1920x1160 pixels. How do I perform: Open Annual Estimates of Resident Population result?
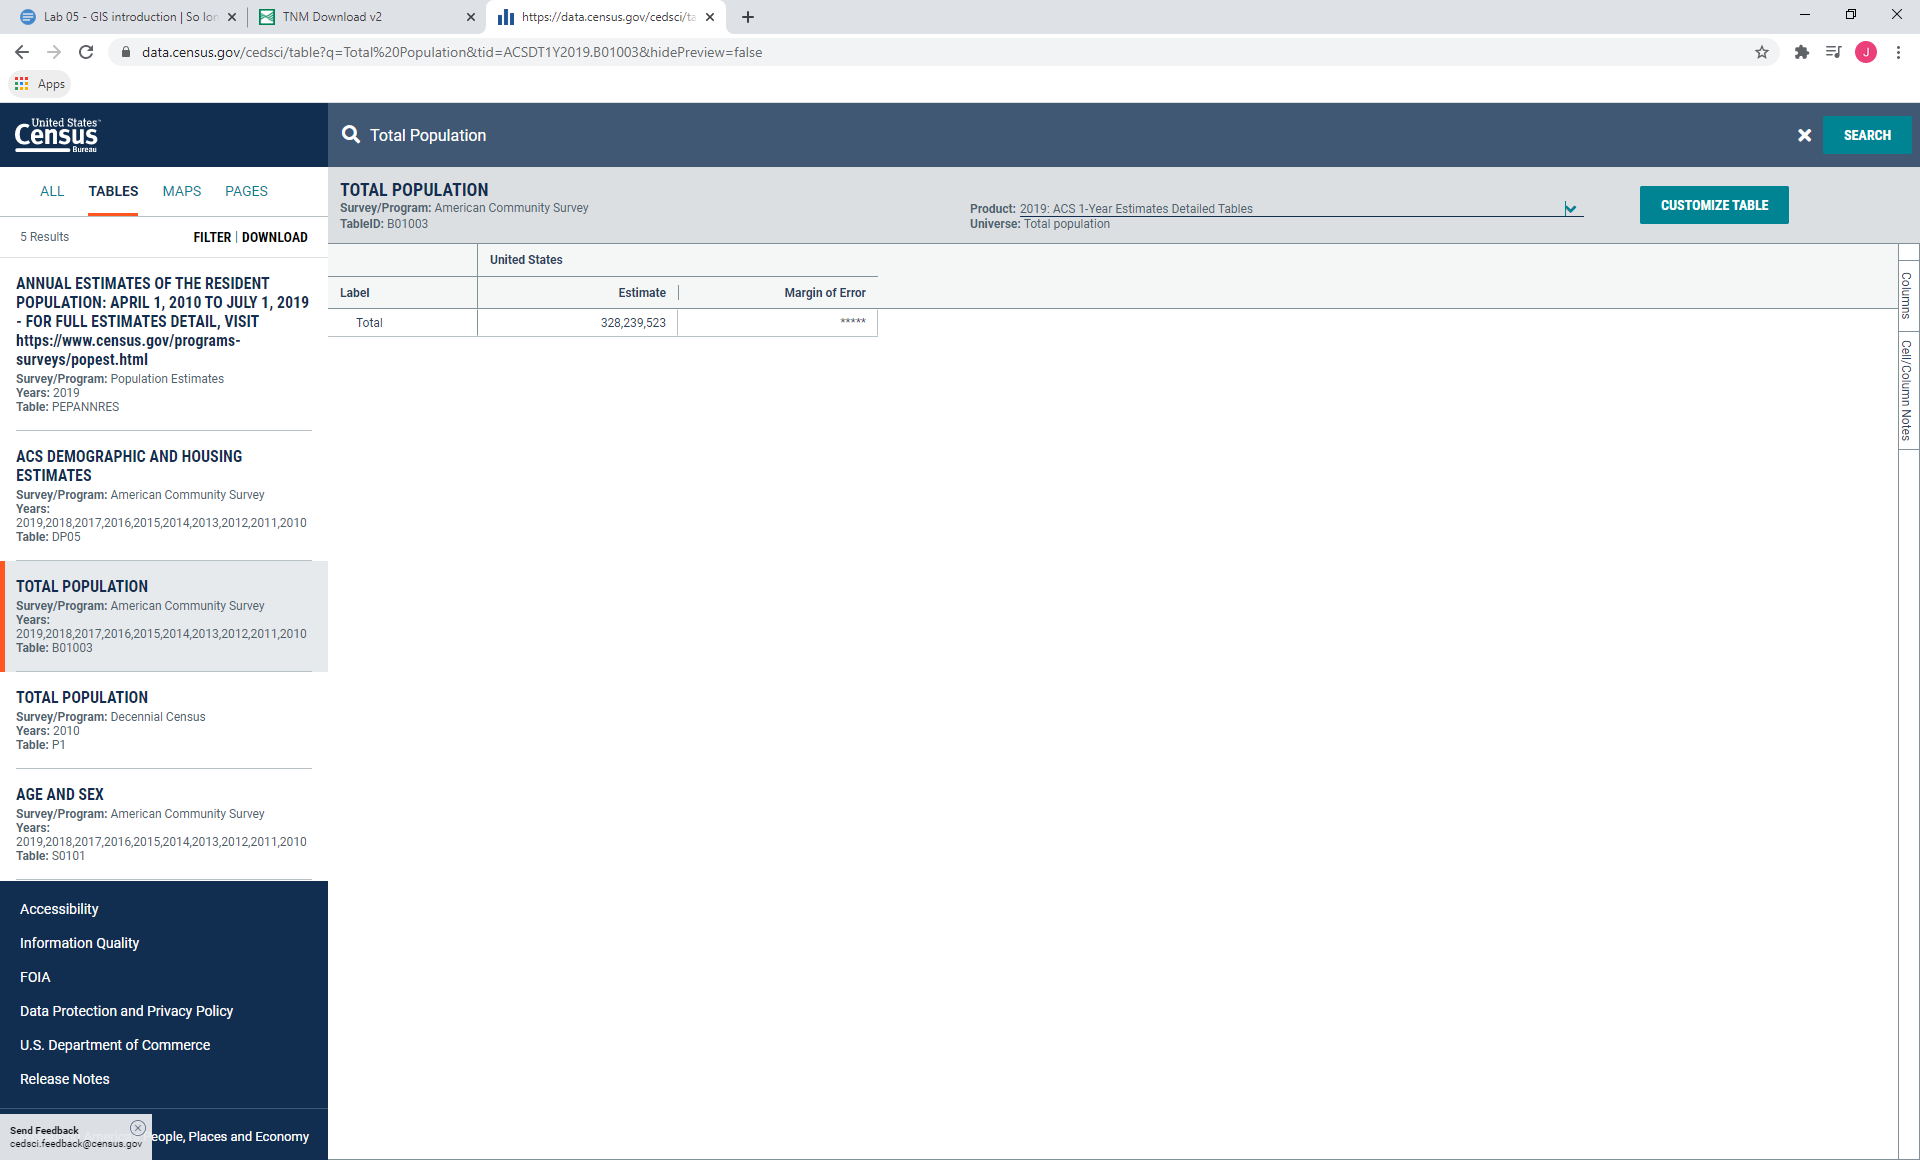click(x=163, y=344)
